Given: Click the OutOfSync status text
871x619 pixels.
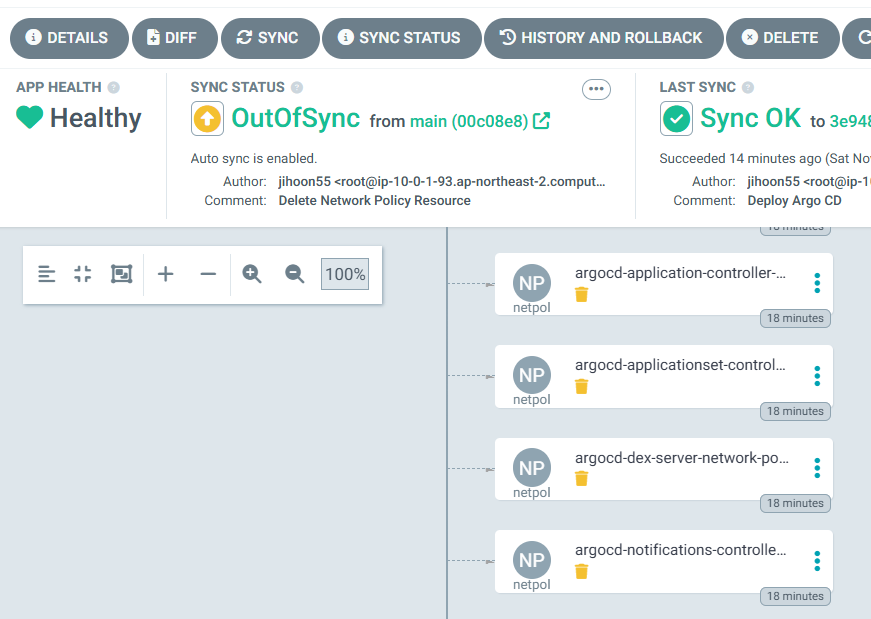Looking at the screenshot, I should point(296,118).
